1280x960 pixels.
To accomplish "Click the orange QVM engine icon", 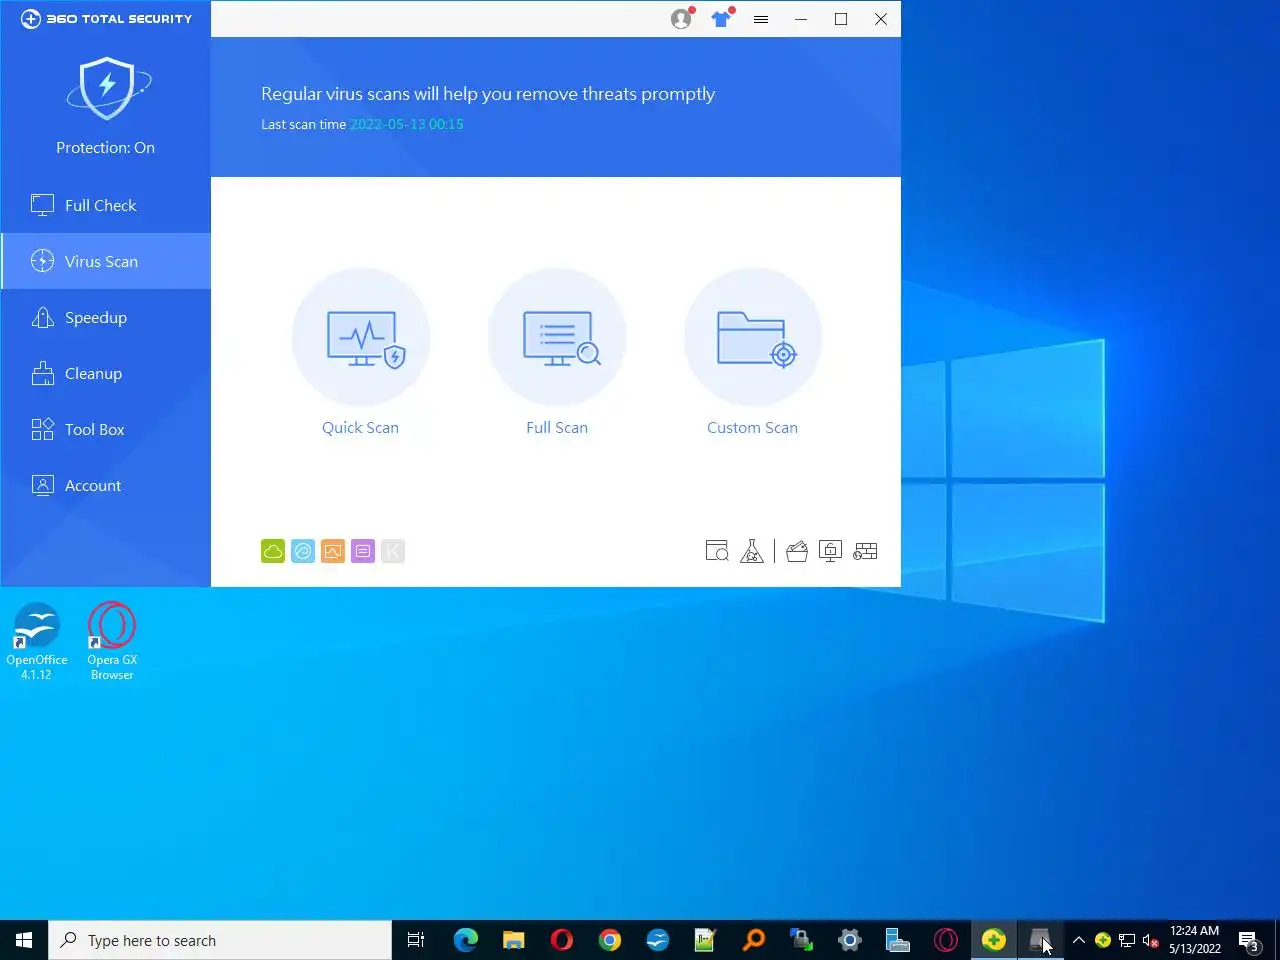I will [x=333, y=551].
